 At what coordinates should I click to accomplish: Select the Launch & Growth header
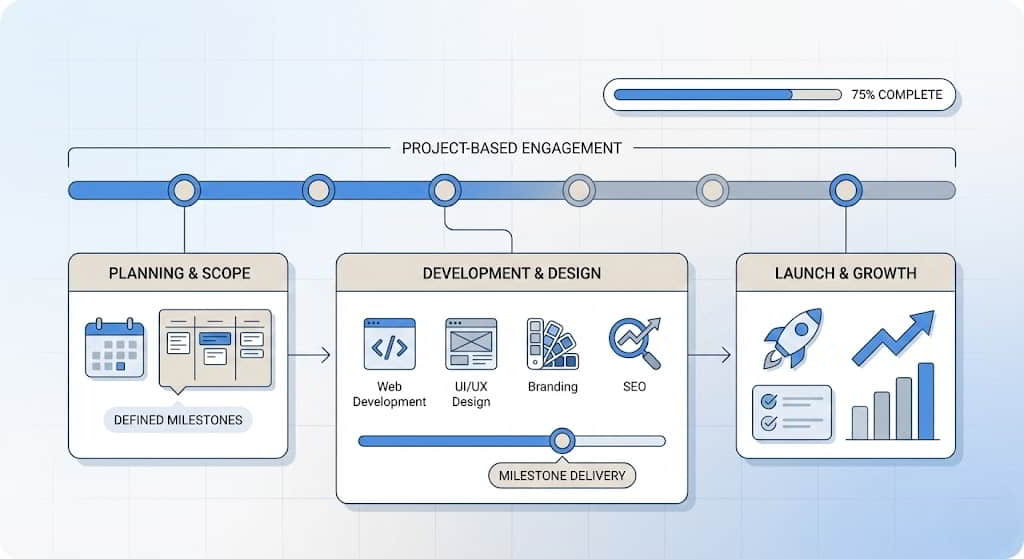[x=845, y=273]
